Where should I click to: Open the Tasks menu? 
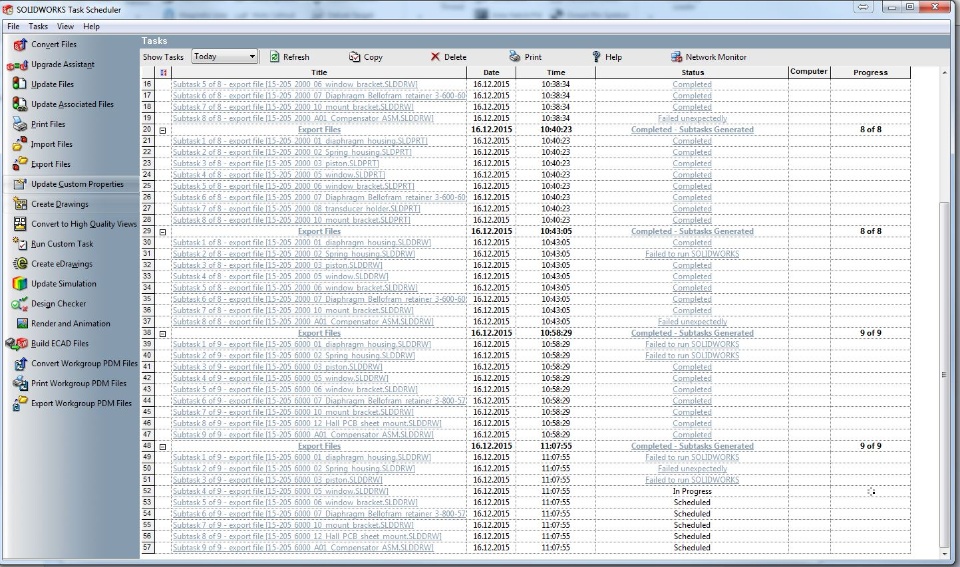[x=38, y=26]
